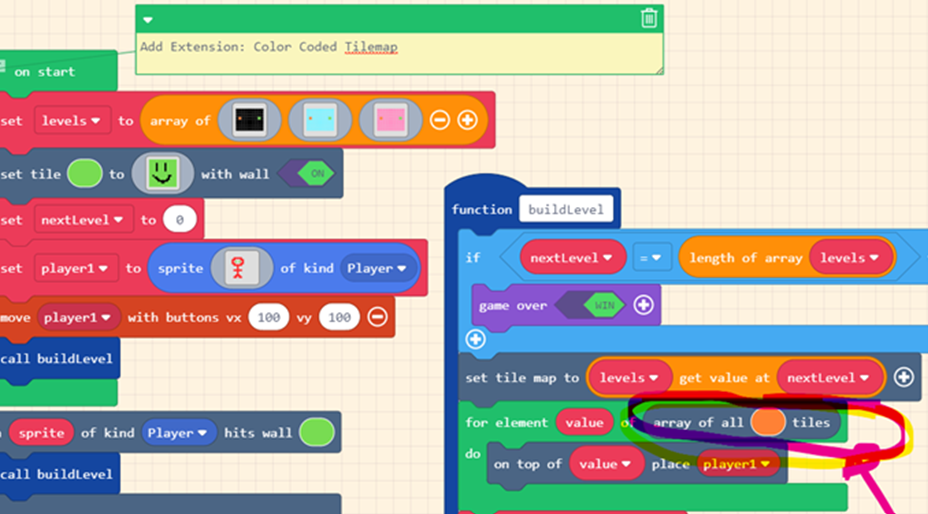Pick the green wall color in hits wall block
Screen dimensions: 928x514
tap(317, 433)
